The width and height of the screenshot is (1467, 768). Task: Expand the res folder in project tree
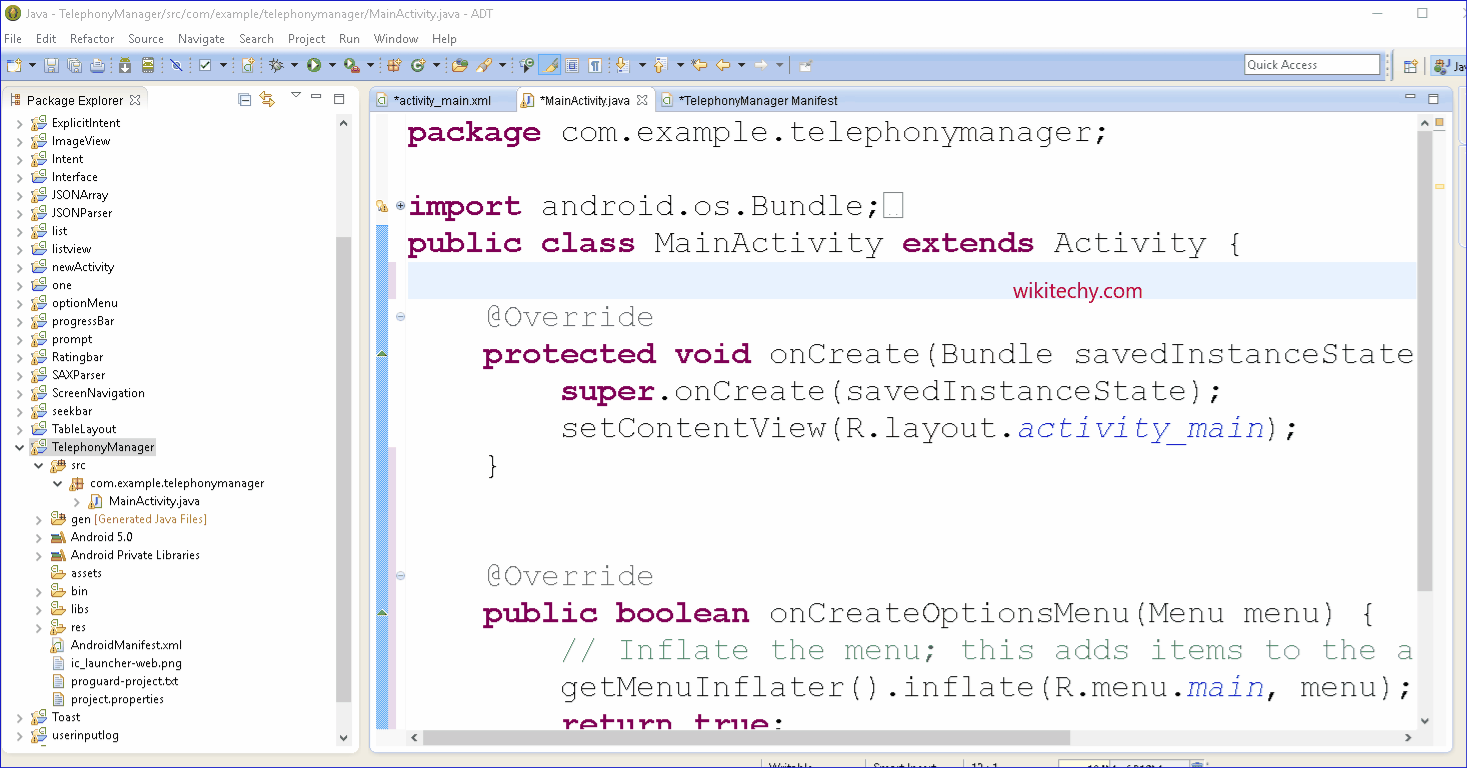click(39, 627)
